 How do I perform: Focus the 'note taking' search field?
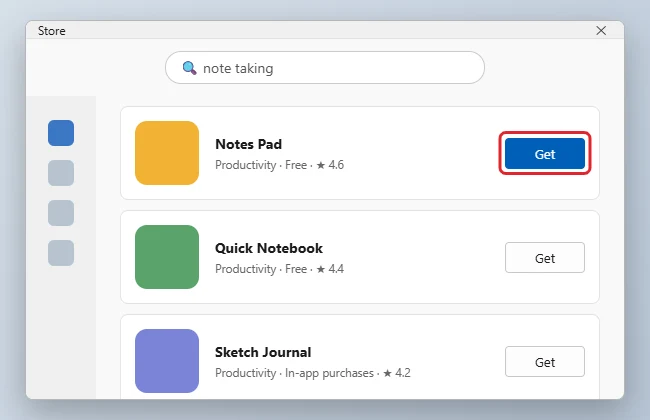point(325,68)
